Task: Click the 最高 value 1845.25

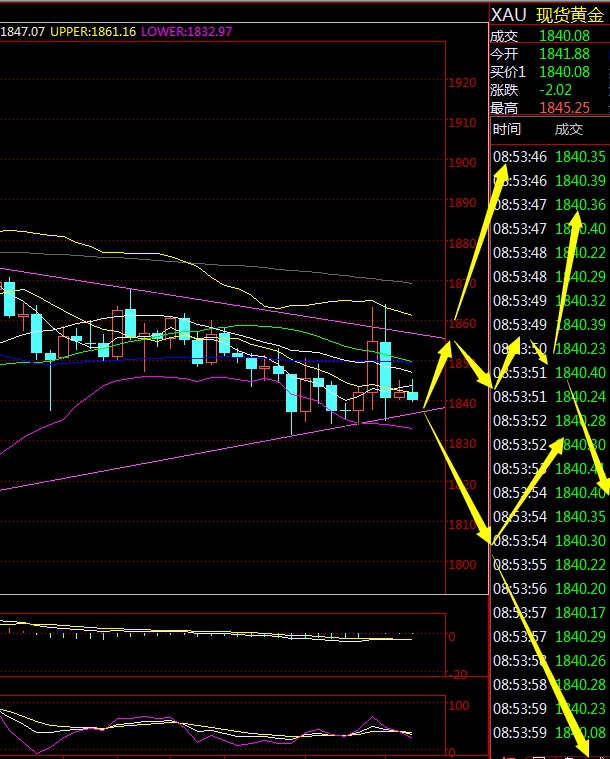Action: point(564,108)
